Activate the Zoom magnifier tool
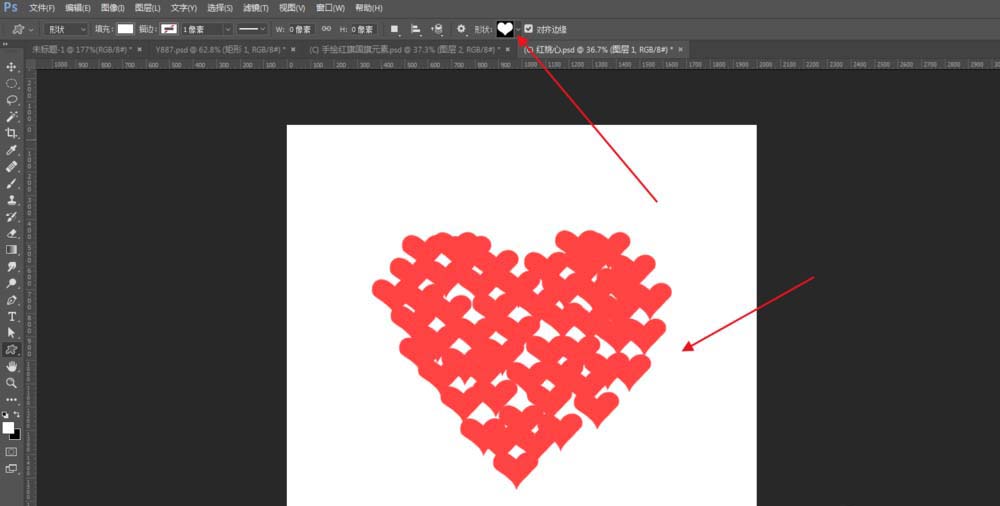Viewport: 1000px width, 506px height. point(12,382)
